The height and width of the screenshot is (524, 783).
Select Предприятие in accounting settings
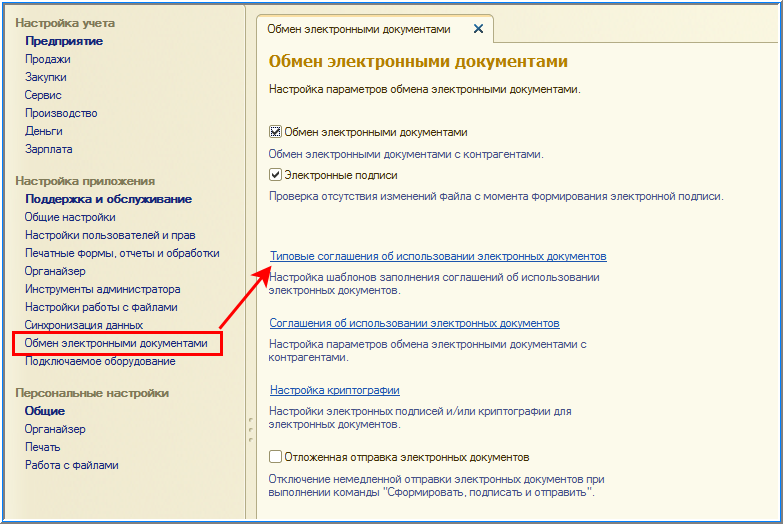click(64, 41)
